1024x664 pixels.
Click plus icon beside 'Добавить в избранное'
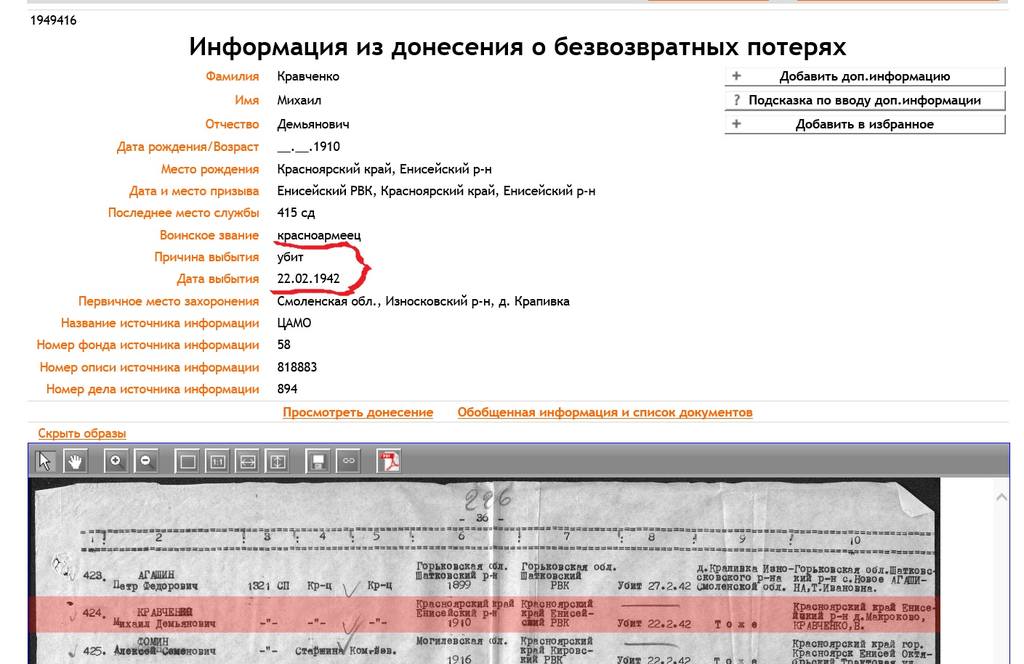(737, 123)
